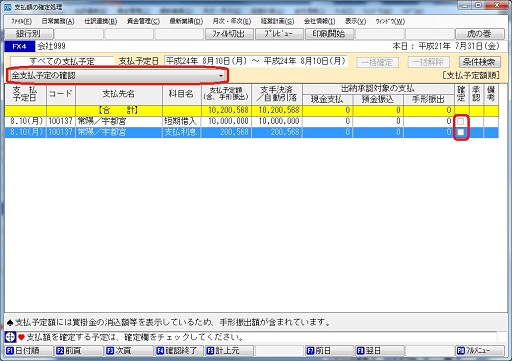This screenshot has width=512, height=361.
Task: Click 常陽/宇都宮 payee in 支払利息 row
Action: [x=119, y=132]
